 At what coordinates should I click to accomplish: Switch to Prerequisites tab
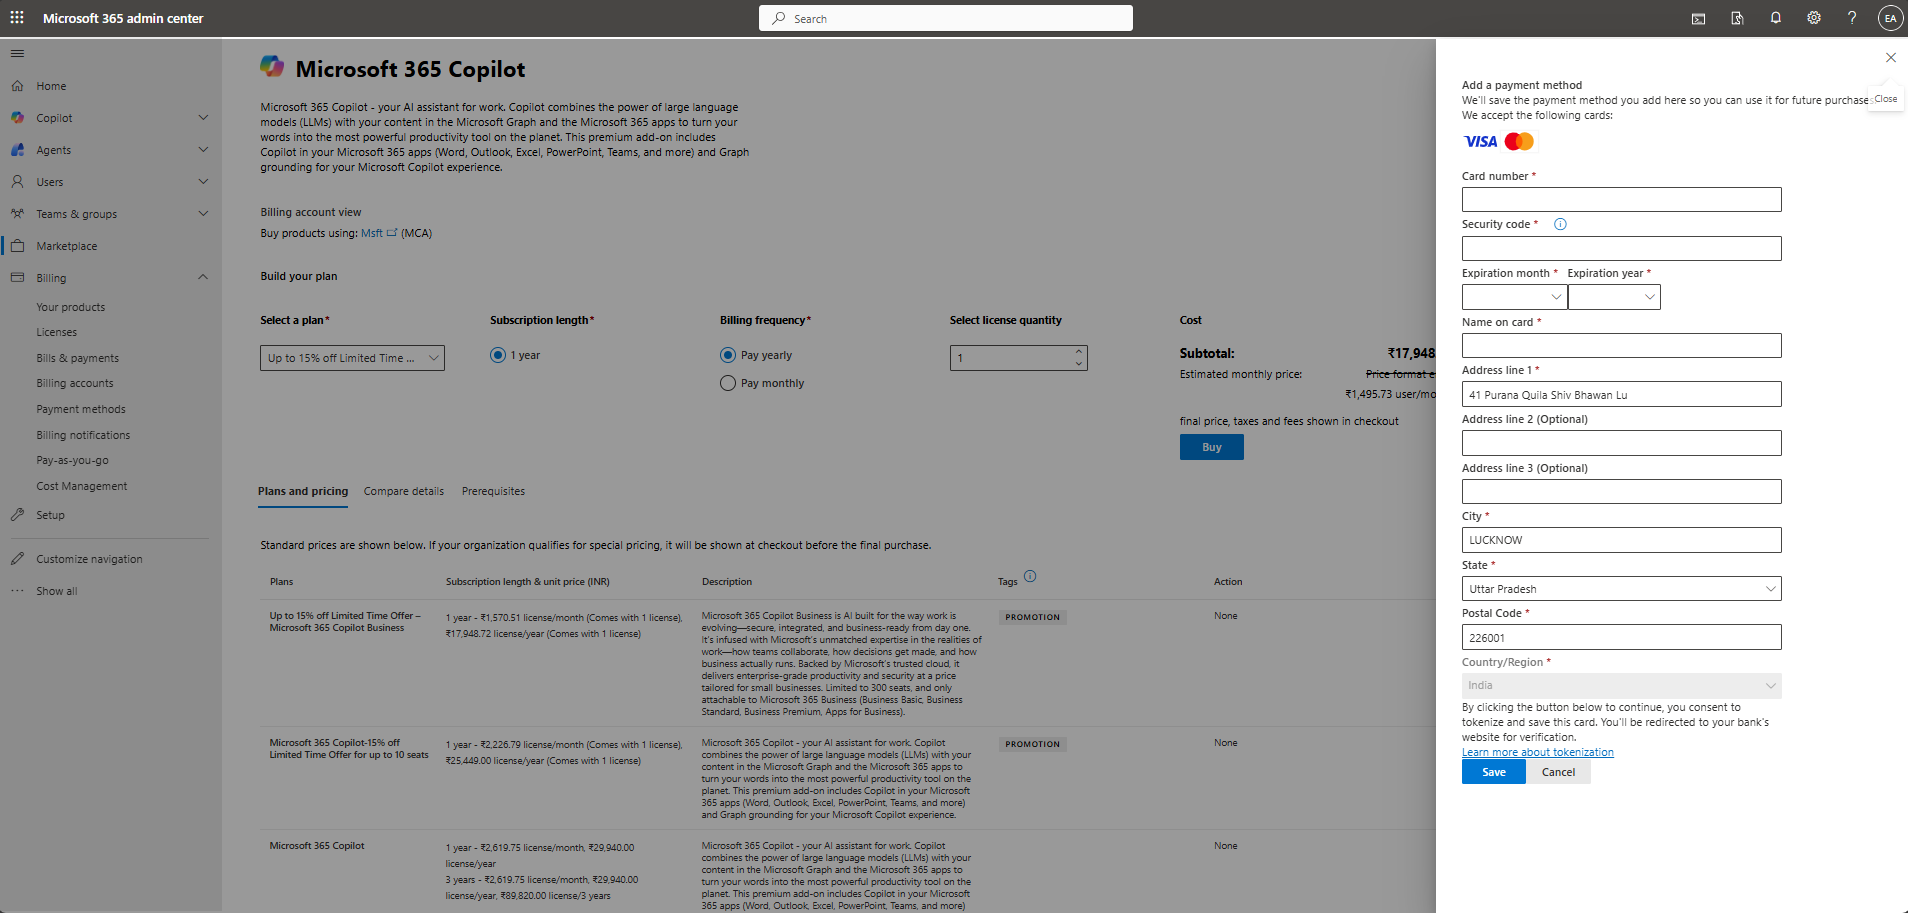click(493, 492)
